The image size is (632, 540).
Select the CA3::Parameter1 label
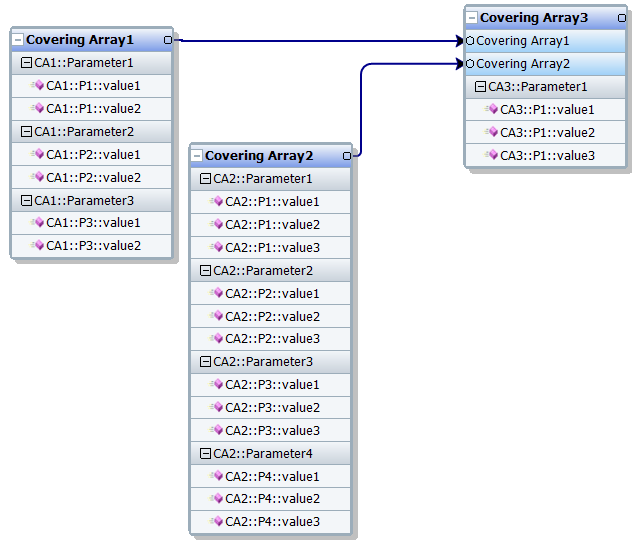(x=538, y=87)
